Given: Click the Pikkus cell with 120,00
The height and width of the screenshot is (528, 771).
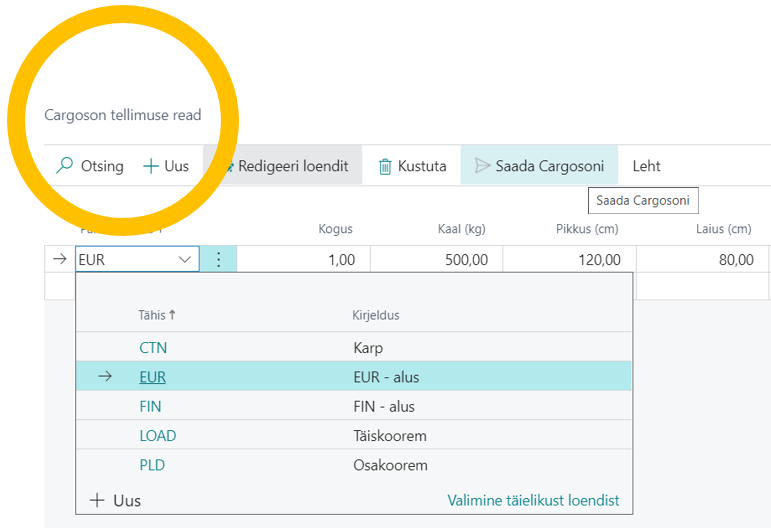Looking at the screenshot, I should pos(569,259).
